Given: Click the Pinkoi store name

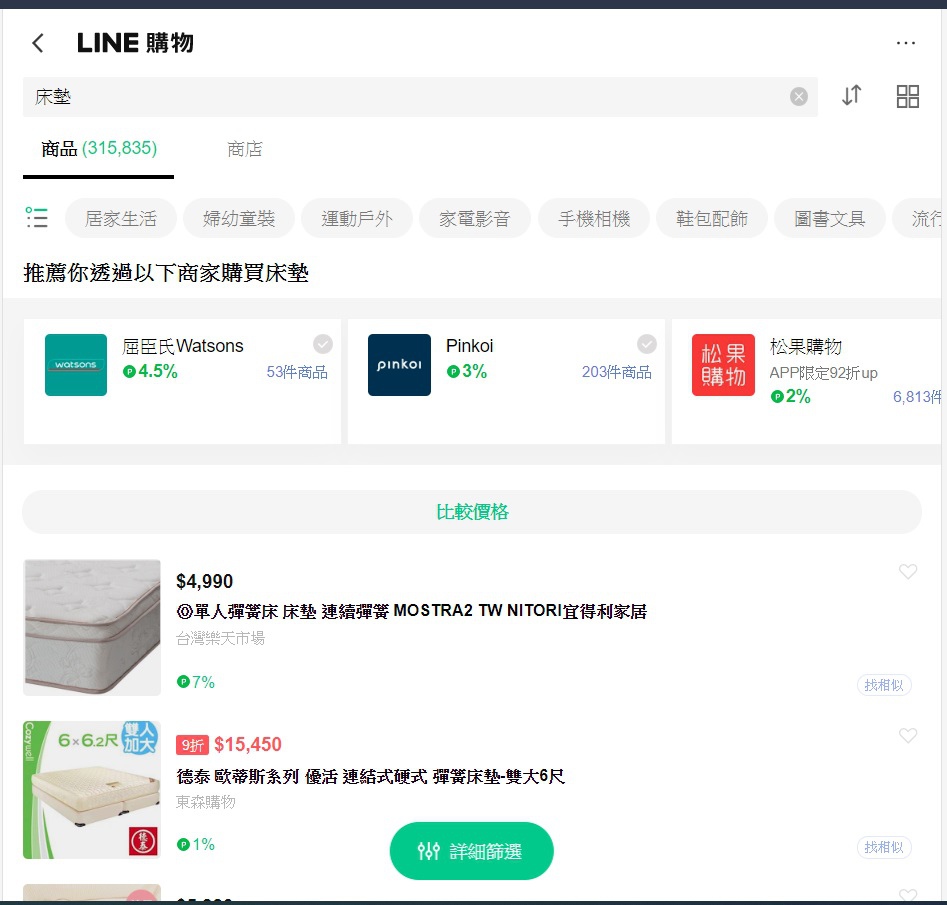Looking at the screenshot, I should point(469,346).
